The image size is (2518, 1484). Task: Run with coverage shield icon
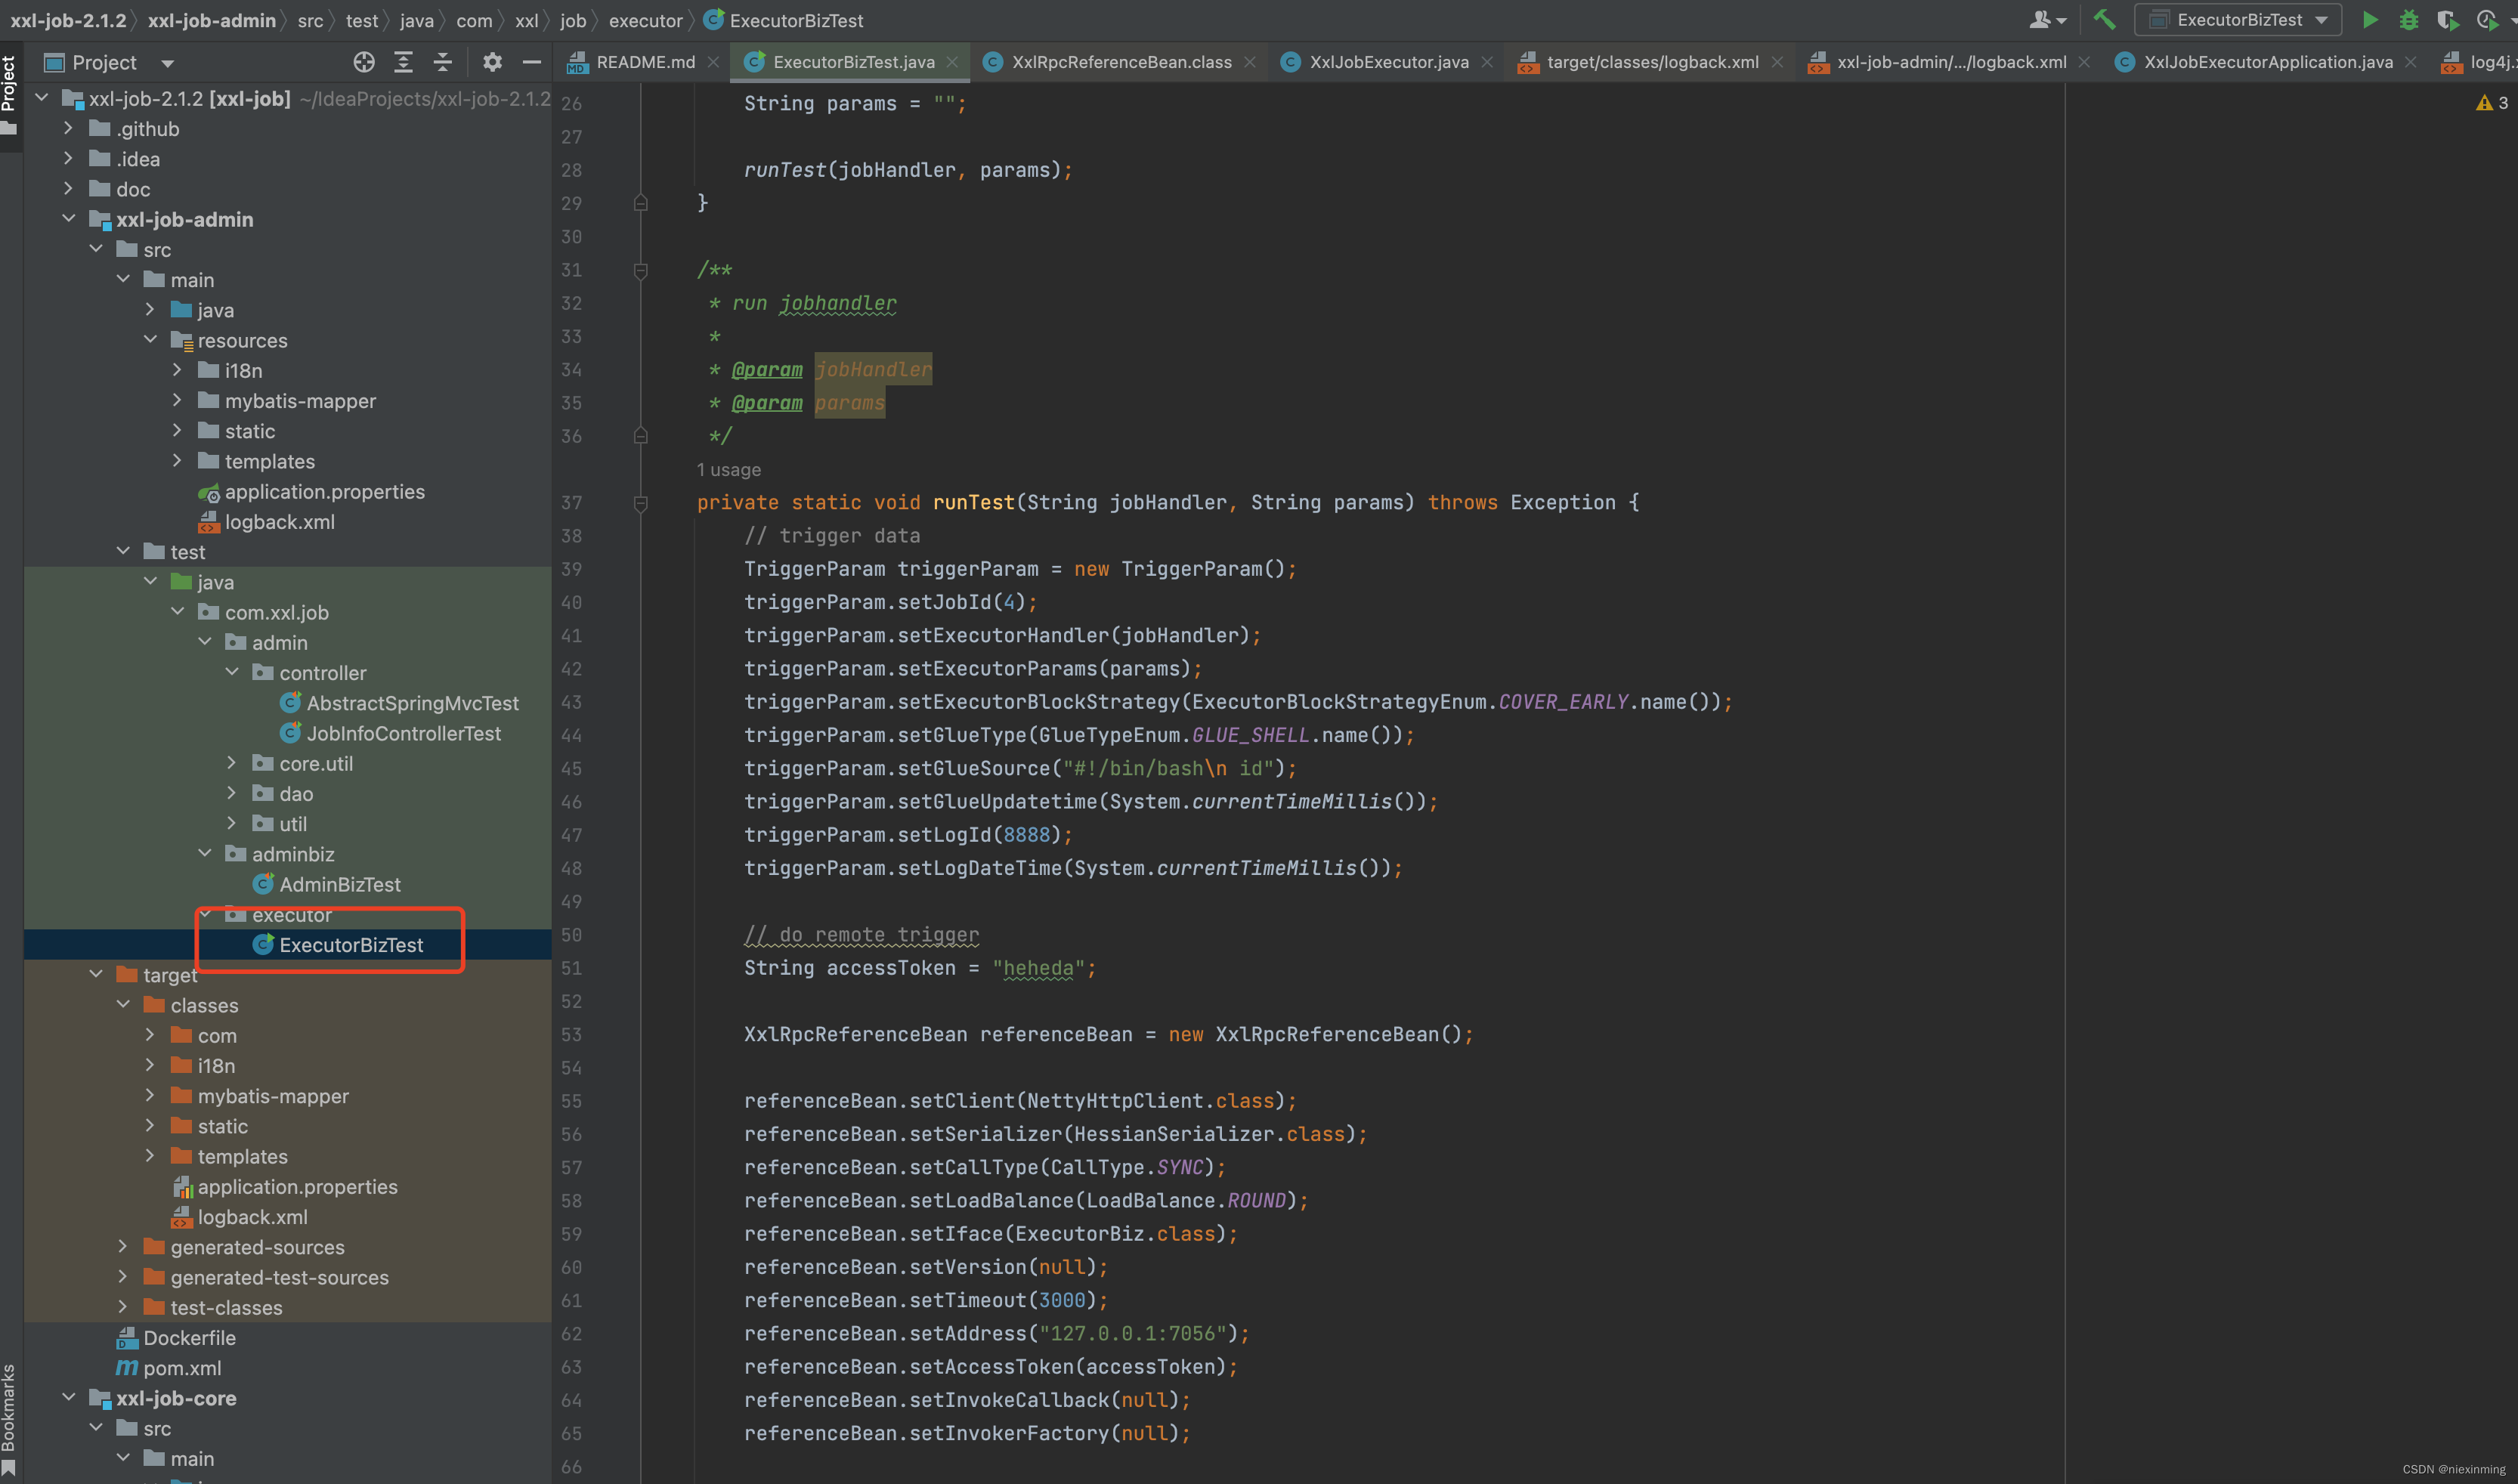[2447, 20]
